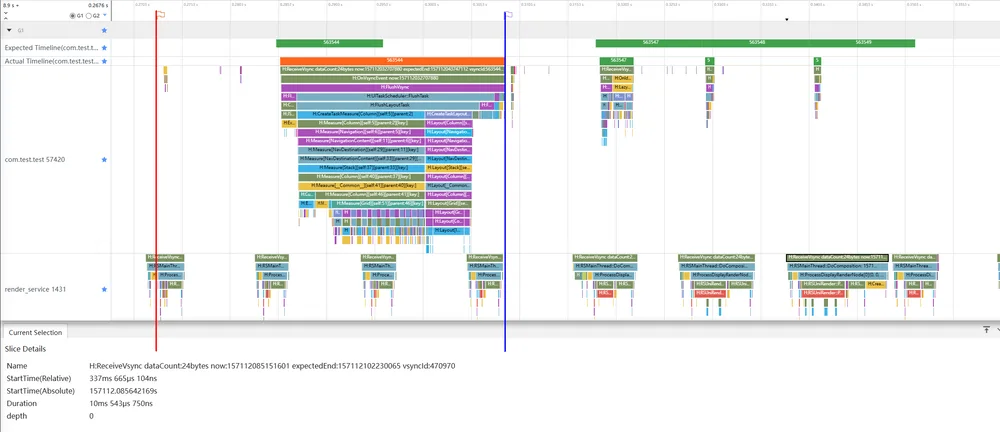The width and height of the screenshot is (1000, 432).
Task: Select Expected Timeline slice 563547
Action: click(x=650, y=43)
